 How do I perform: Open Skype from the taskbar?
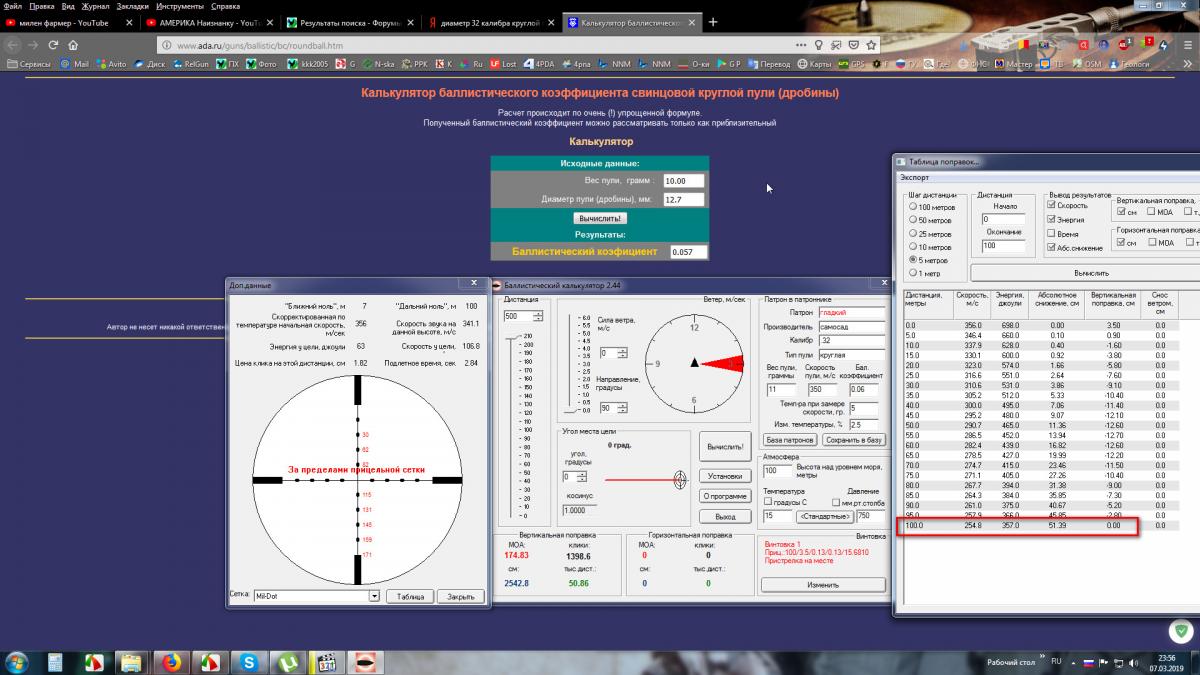click(x=248, y=662)
